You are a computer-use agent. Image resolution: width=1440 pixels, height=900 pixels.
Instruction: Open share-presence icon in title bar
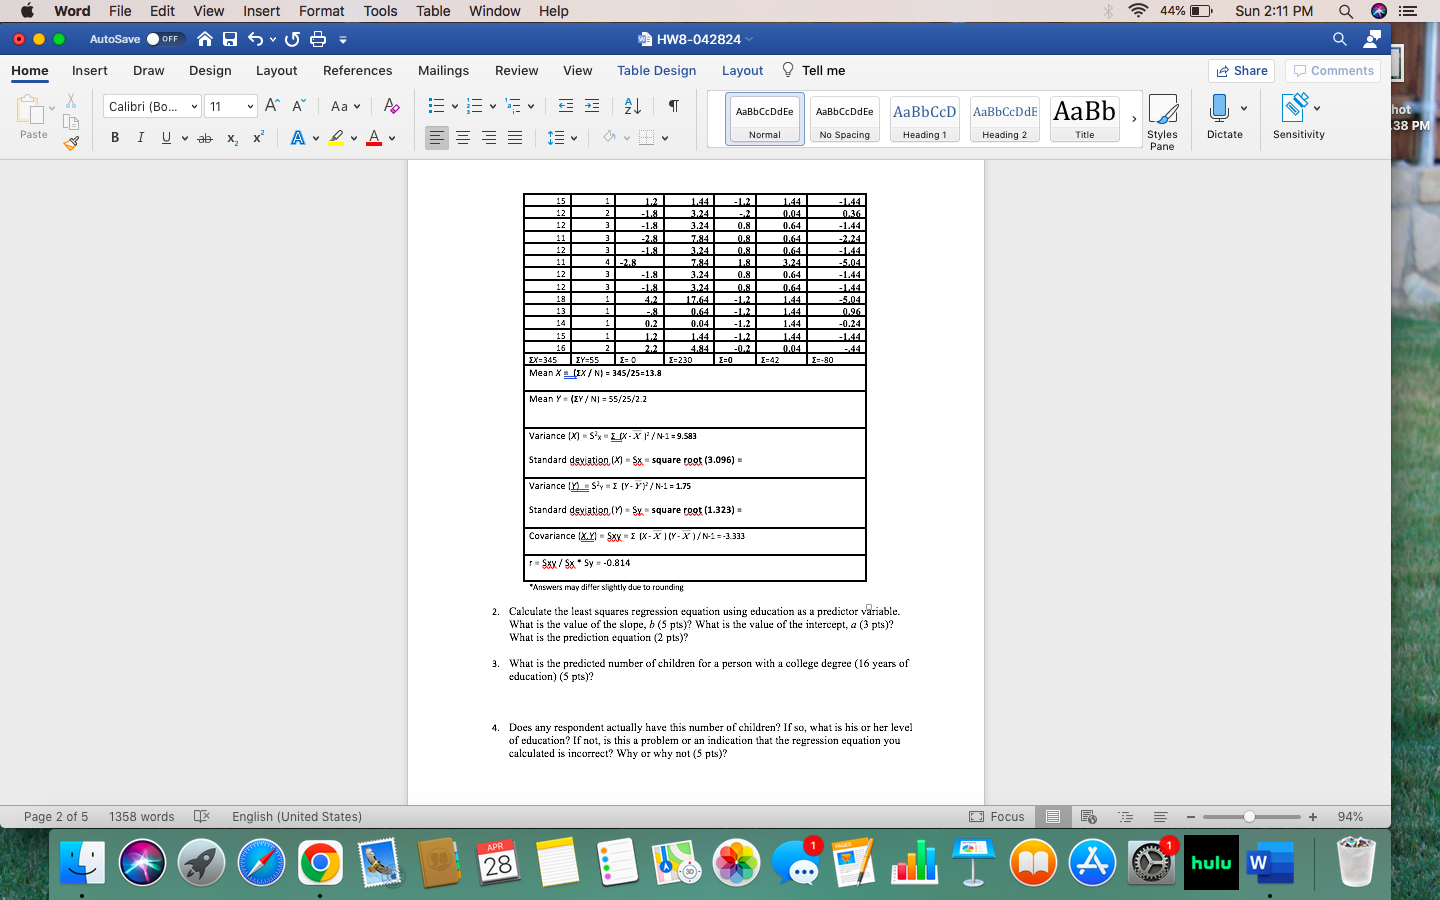click(1372, 39)
